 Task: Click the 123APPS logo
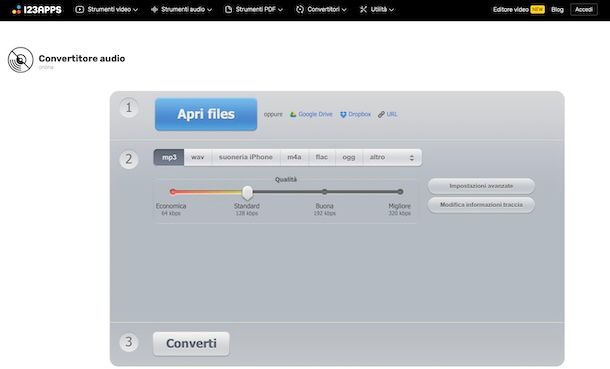(37, 9)
